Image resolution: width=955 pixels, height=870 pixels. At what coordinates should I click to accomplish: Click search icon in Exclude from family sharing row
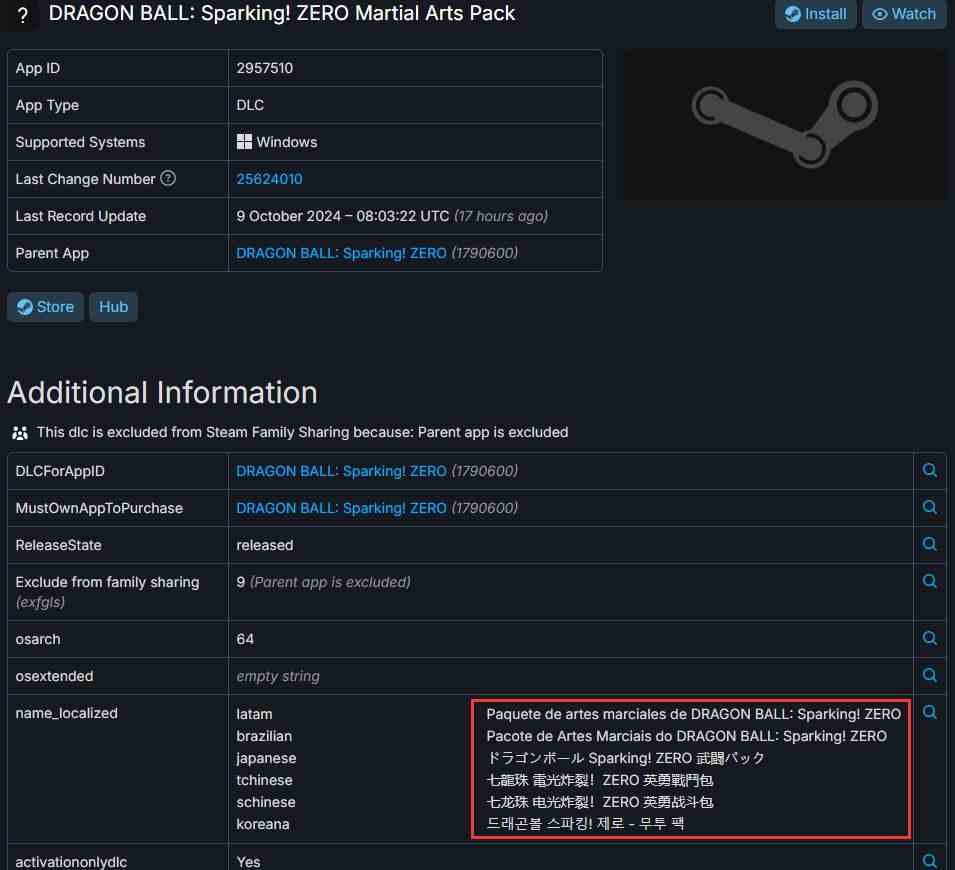coord(929,581)
